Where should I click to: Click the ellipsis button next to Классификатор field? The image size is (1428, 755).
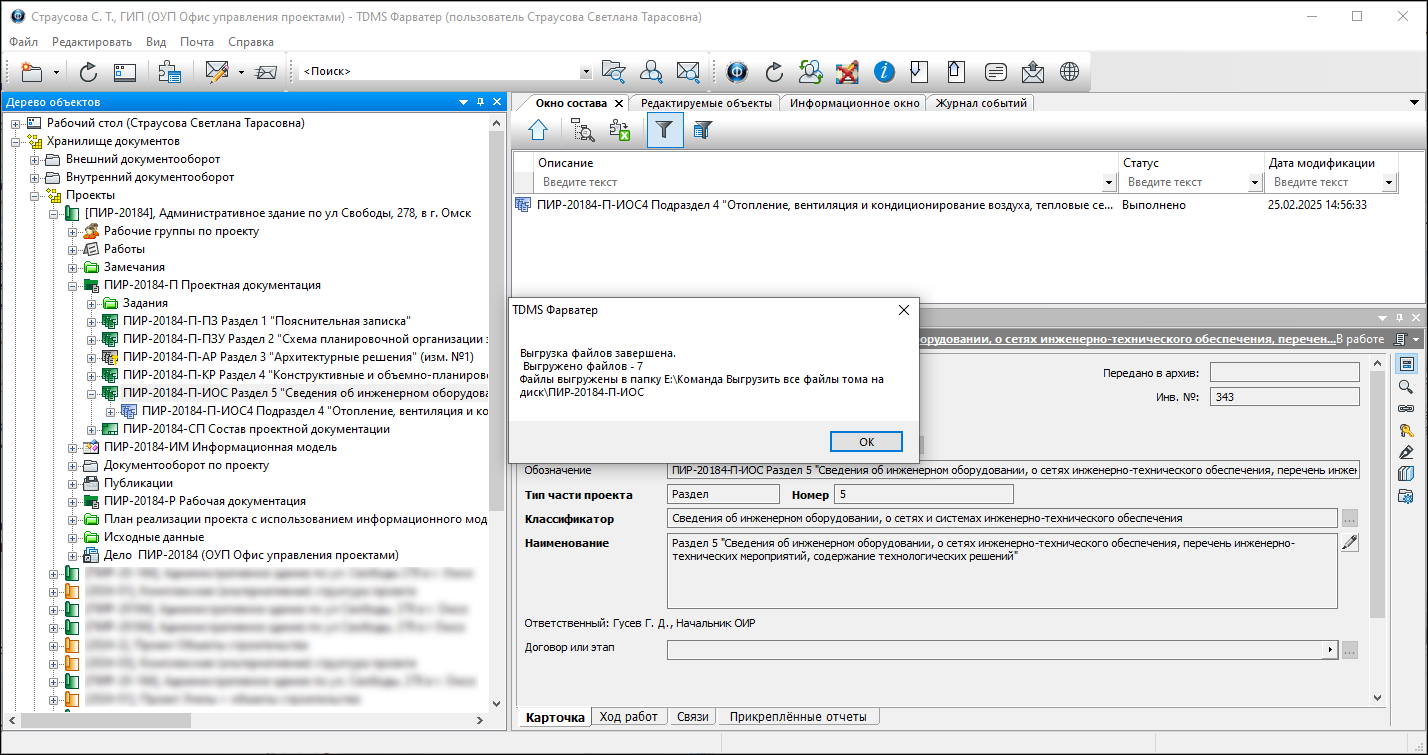[x=1350, y=518]
